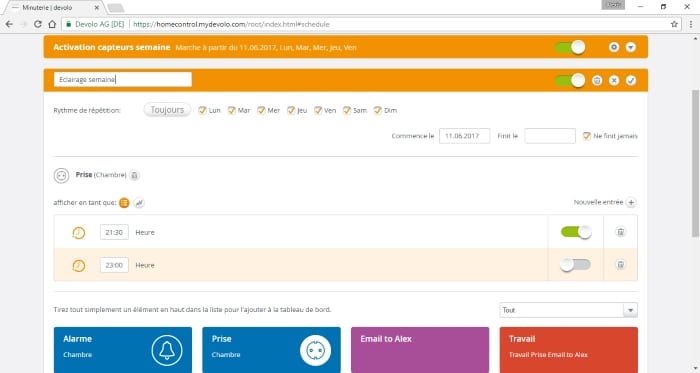The image size is (700, 373).
Task: Go back in browser history
Action: (x=9, y=24)
